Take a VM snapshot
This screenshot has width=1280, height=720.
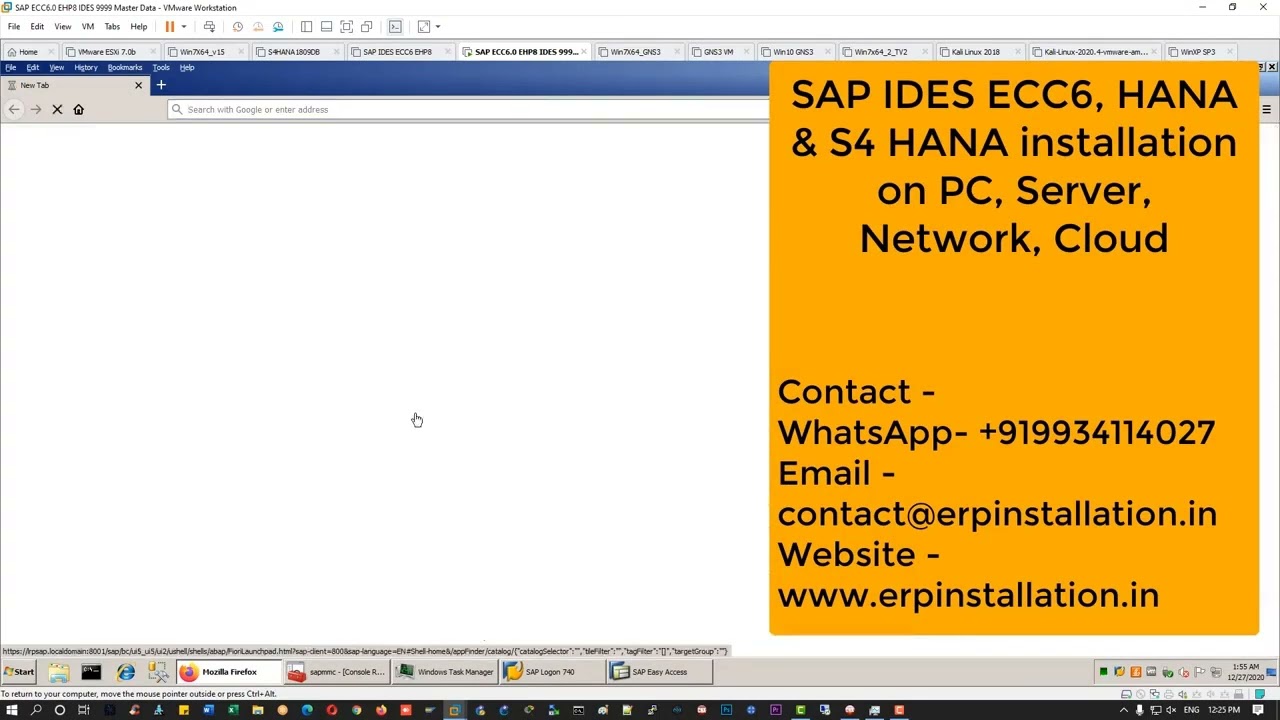(237, 27)
